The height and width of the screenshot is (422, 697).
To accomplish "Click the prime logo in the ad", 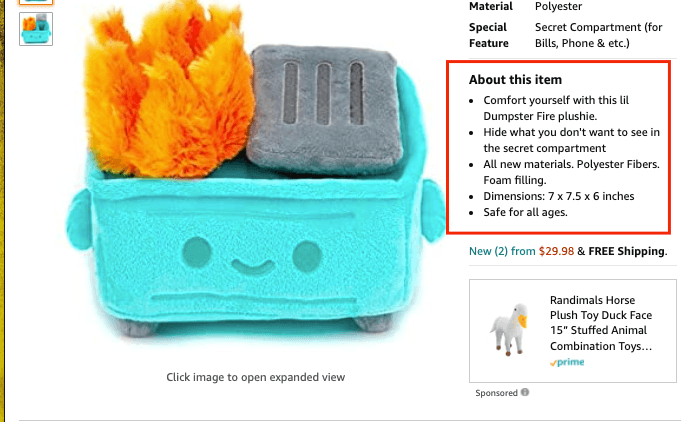I will click(567, 362).
